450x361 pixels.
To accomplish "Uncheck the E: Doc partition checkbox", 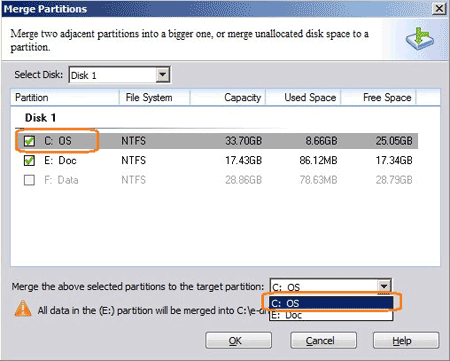I will click(29, 161).
